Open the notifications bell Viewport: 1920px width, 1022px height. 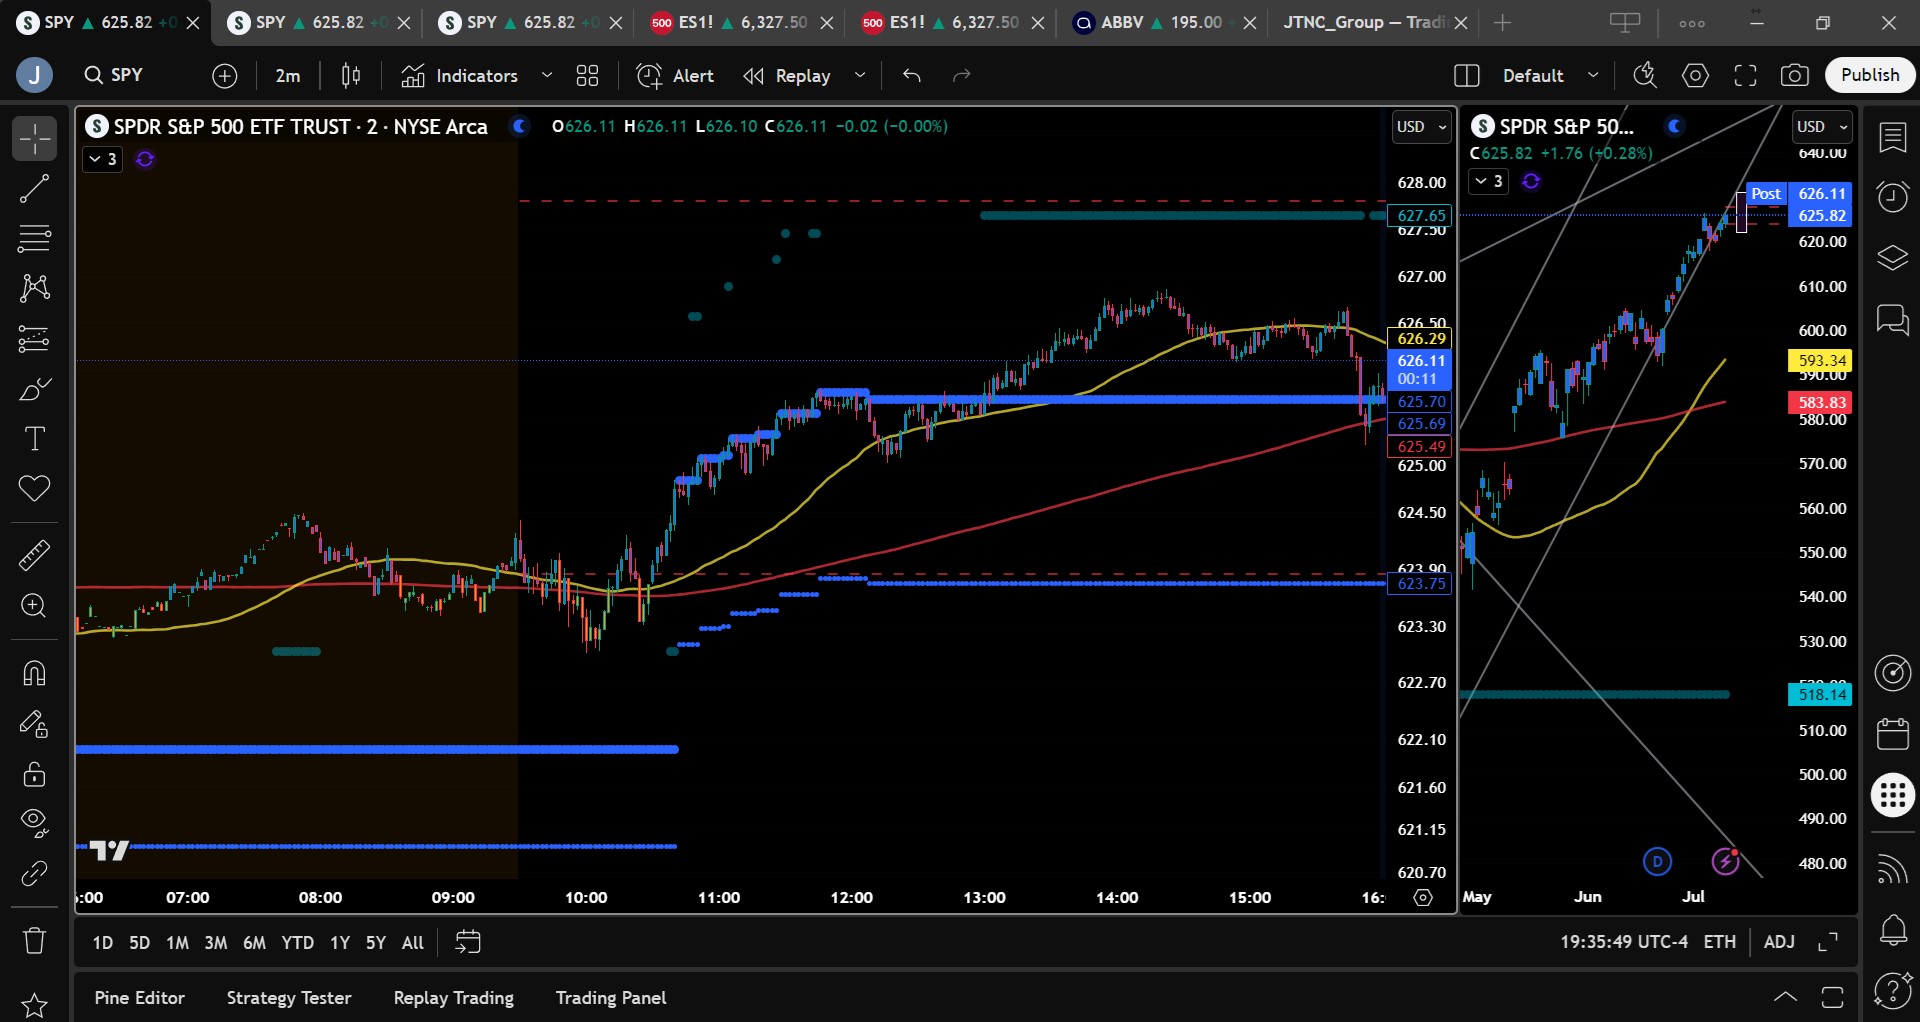[1893, 931]
